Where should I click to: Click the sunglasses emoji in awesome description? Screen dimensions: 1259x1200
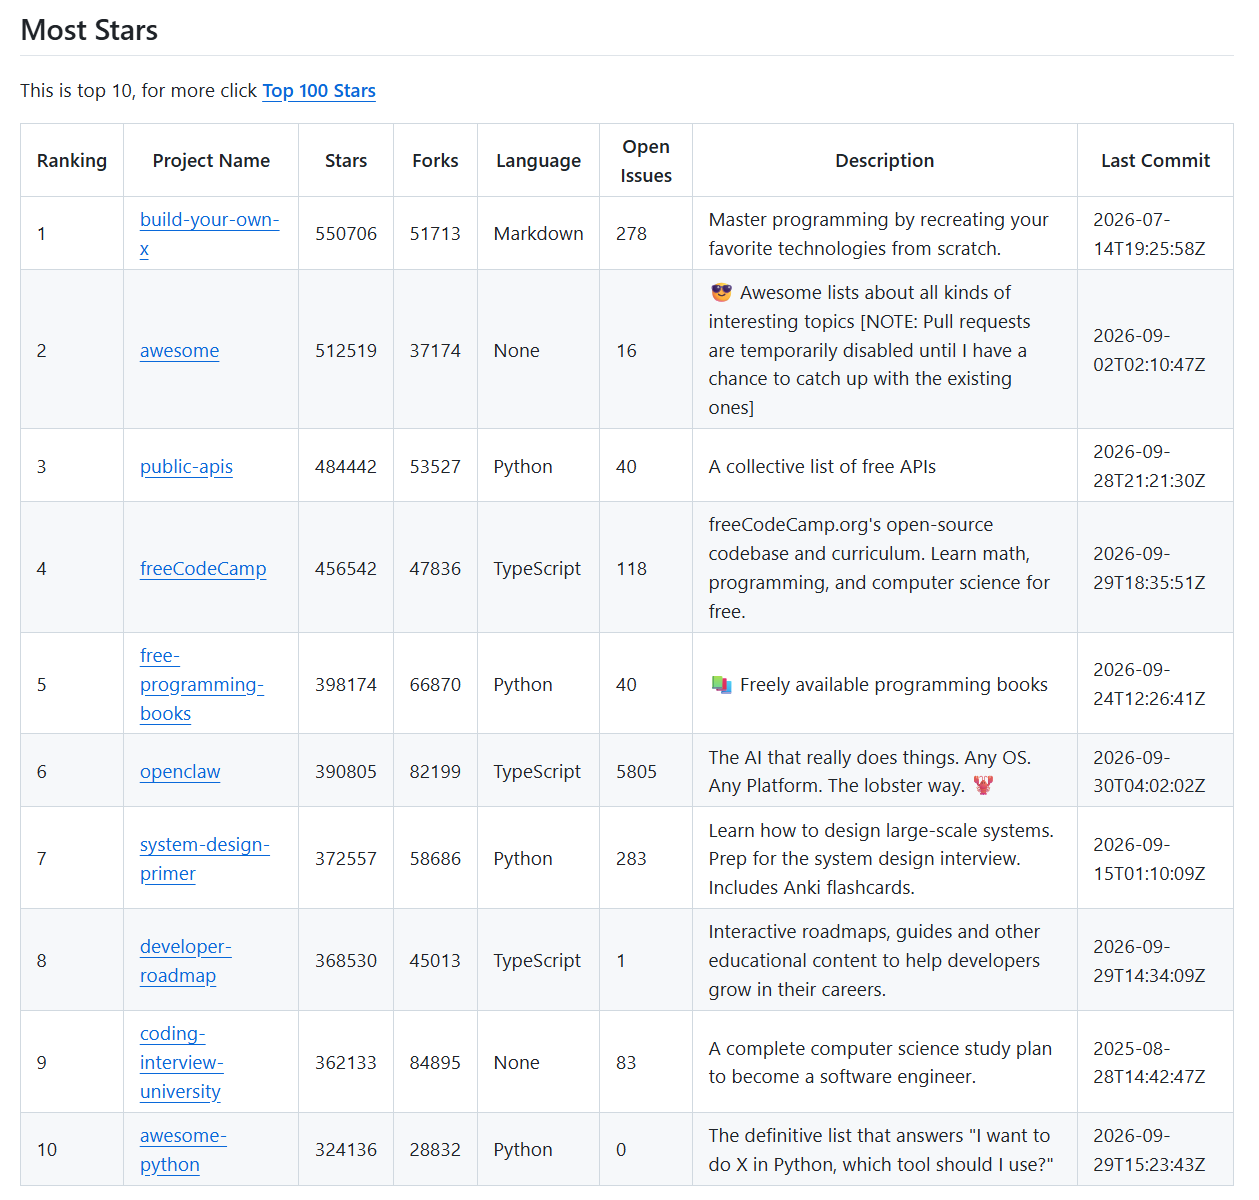[x=721, y=293]
